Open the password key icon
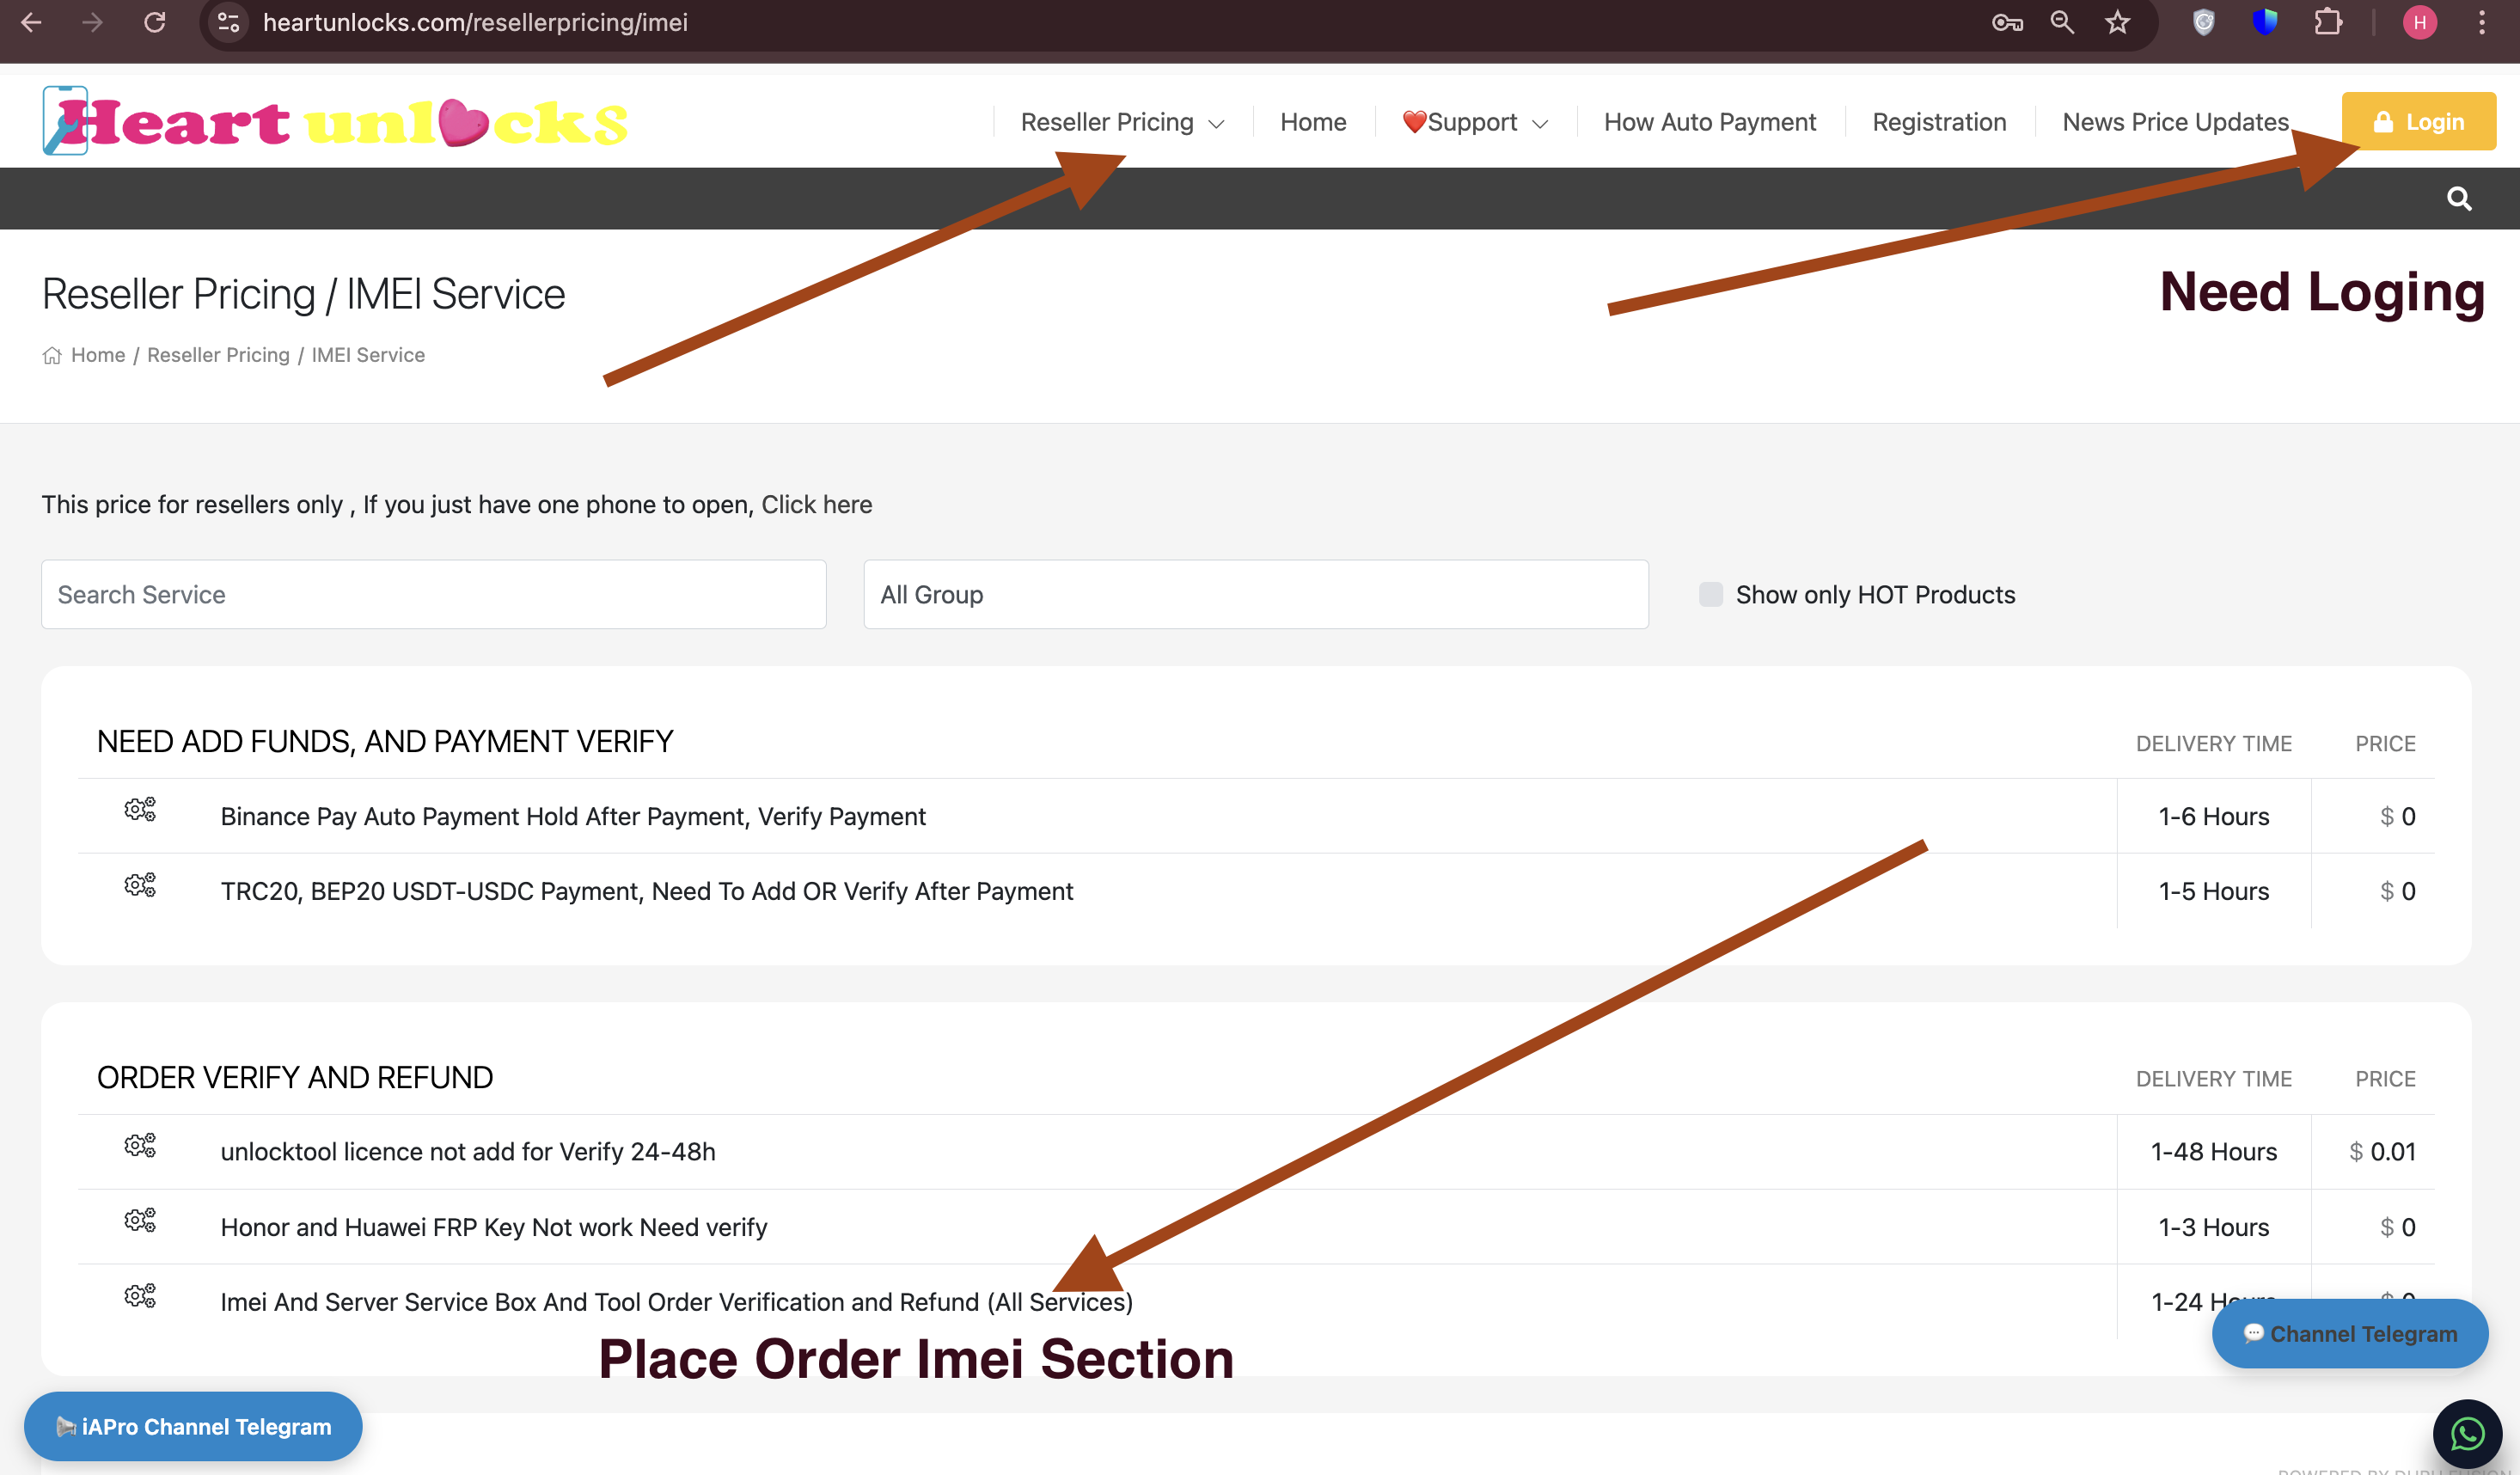This screenshot has width=2520, height=1475. click(x=2006, y=22)
